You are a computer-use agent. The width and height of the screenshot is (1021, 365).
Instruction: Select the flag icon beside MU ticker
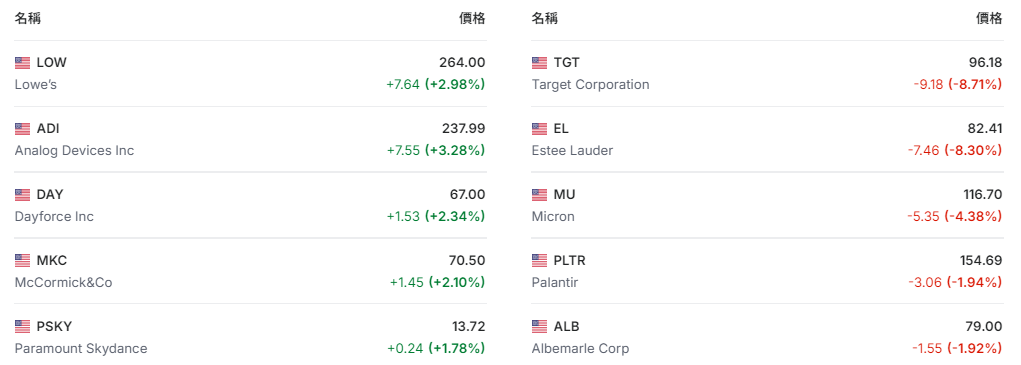539,195
